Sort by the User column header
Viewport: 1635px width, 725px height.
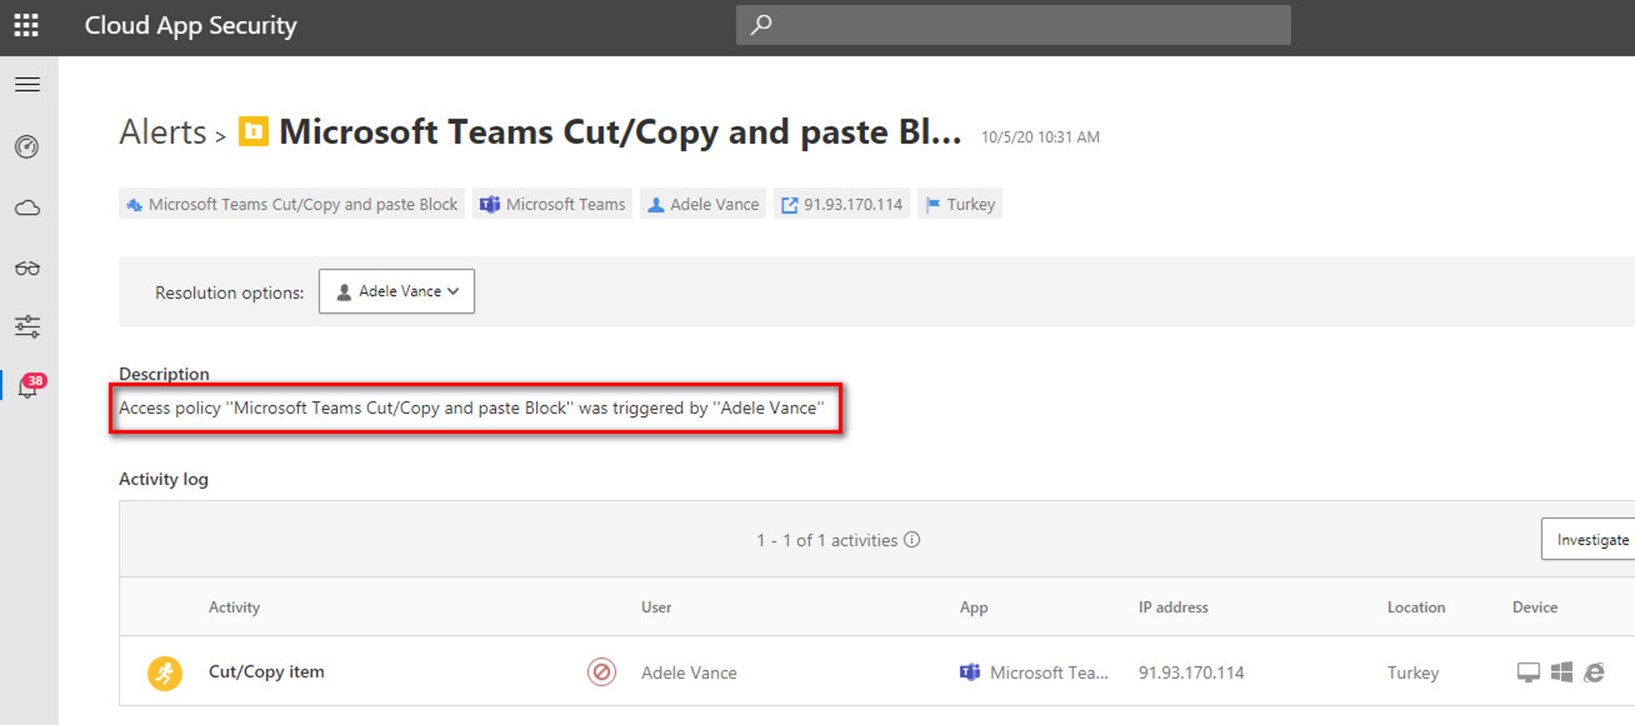656,607
